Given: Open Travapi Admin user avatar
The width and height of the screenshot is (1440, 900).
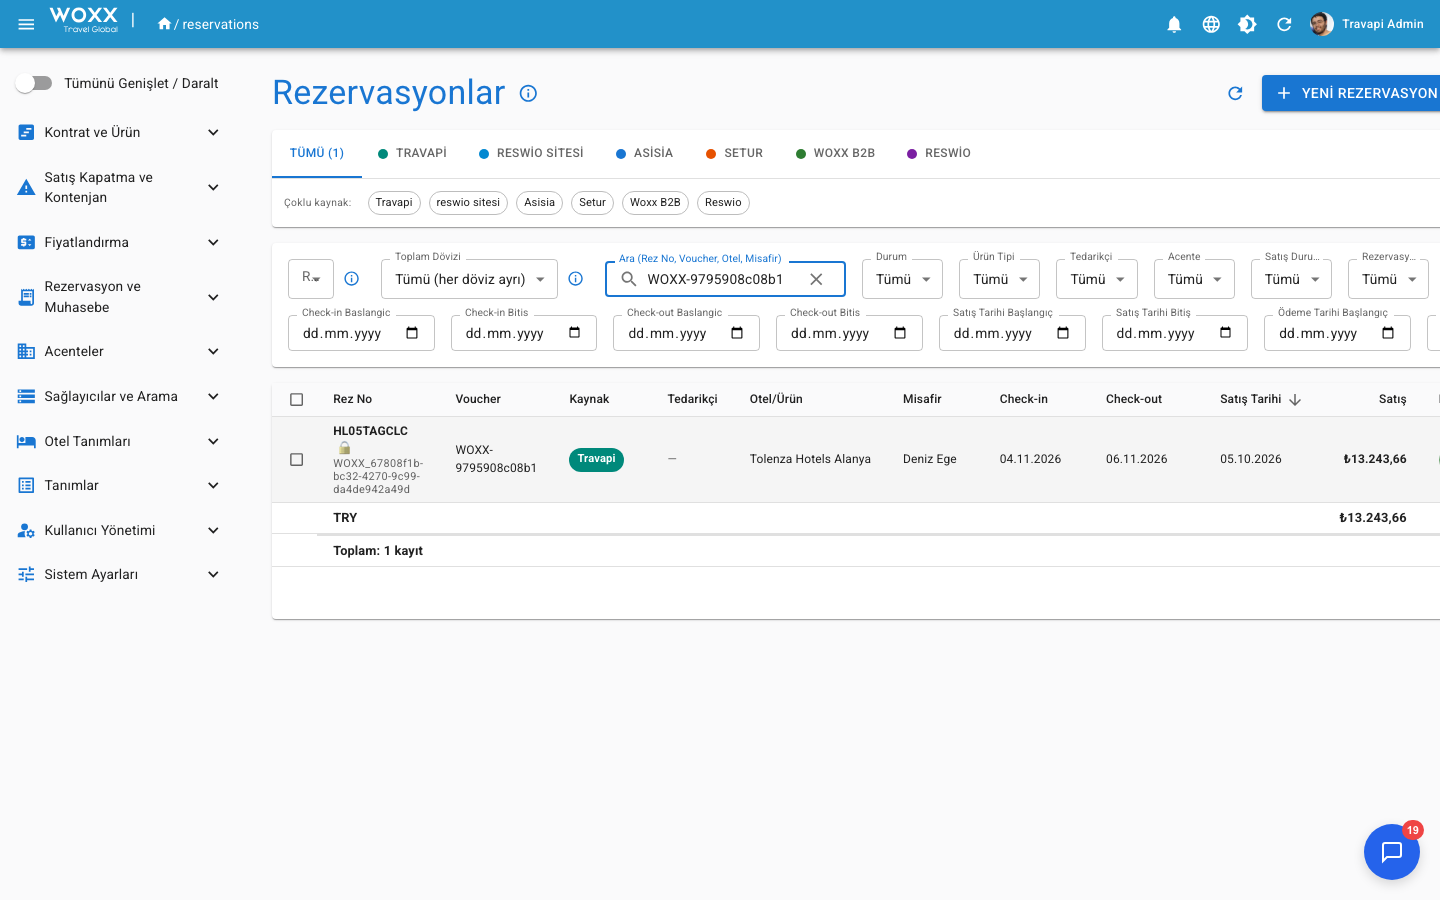Looking at the screenshot, I should click(x=1322, y=24).
